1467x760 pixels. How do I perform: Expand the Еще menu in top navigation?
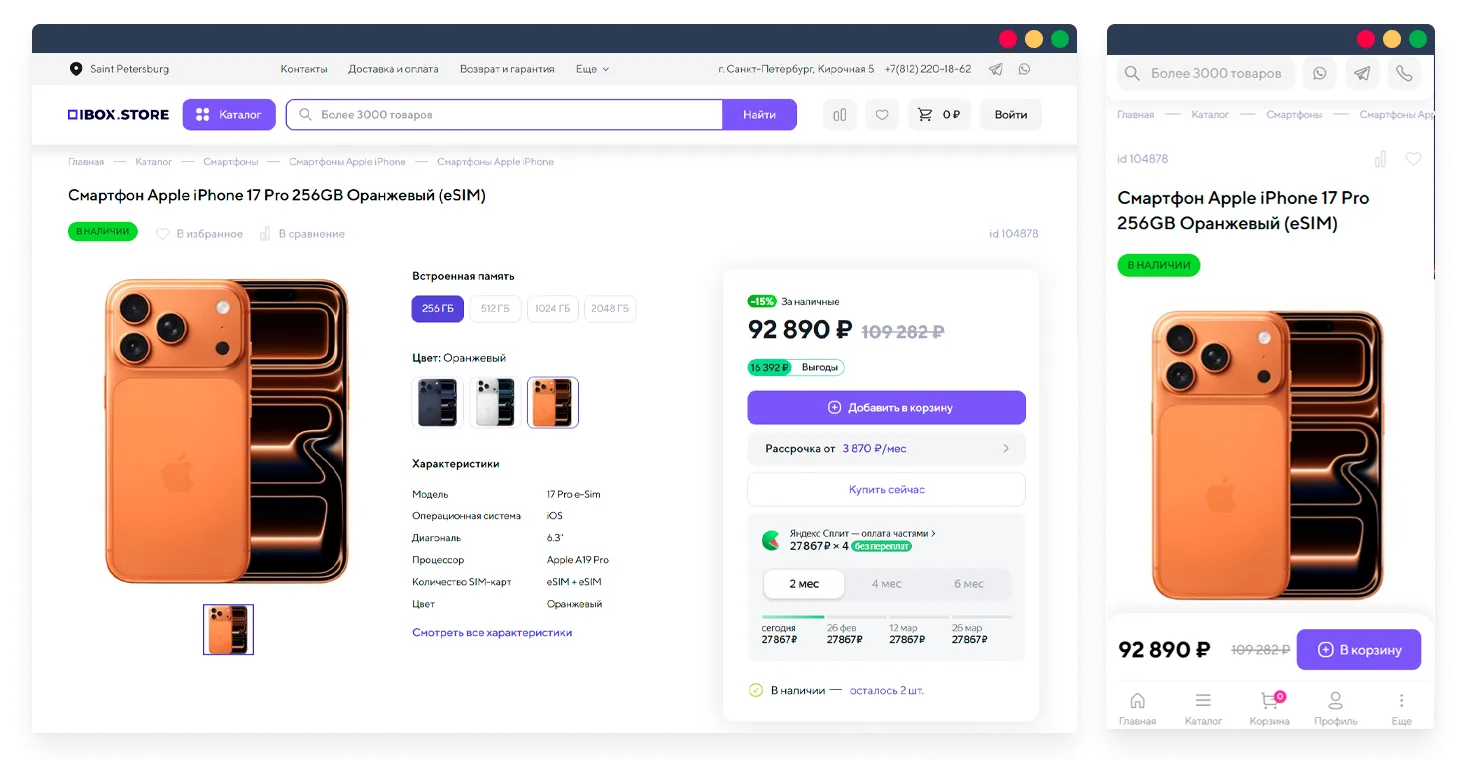(x=592, y=69)
